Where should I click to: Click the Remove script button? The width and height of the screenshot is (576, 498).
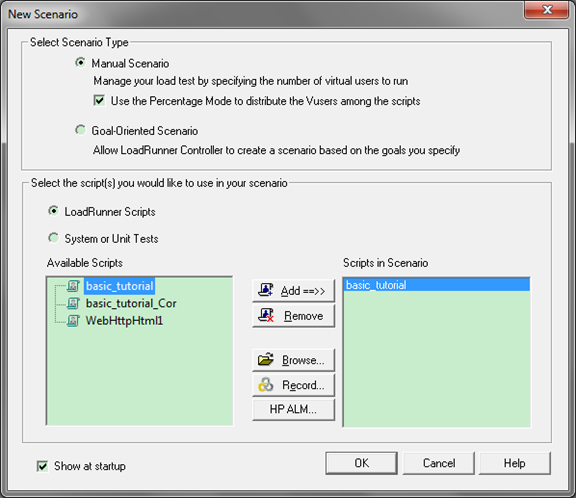click(x=294, y=315)
